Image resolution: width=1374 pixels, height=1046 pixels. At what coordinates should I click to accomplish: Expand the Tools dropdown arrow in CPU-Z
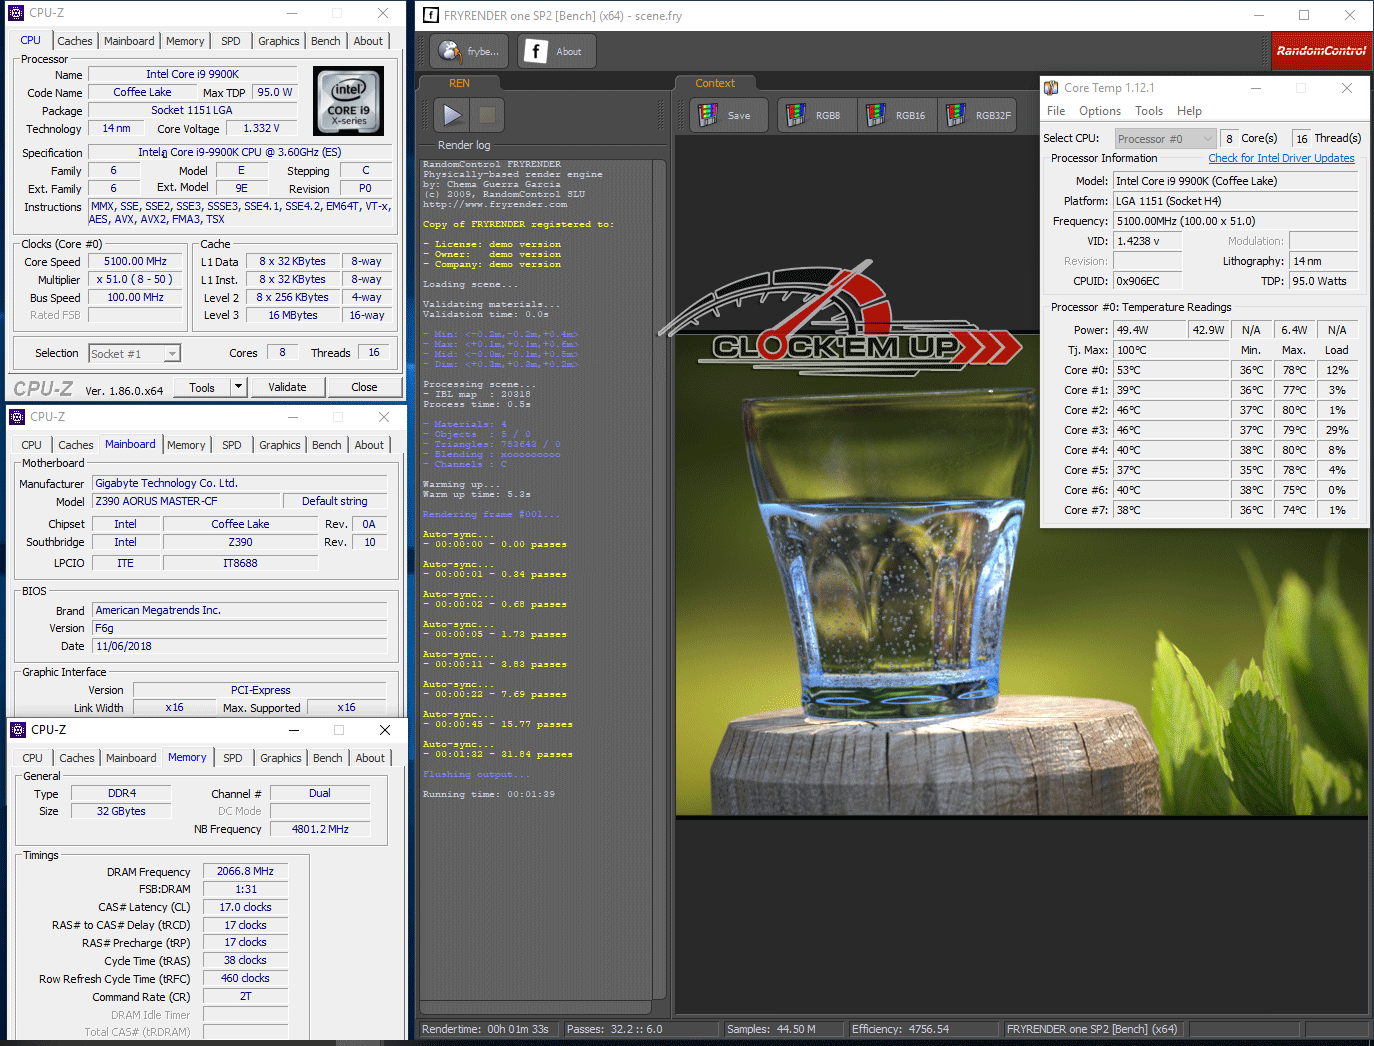238,387
